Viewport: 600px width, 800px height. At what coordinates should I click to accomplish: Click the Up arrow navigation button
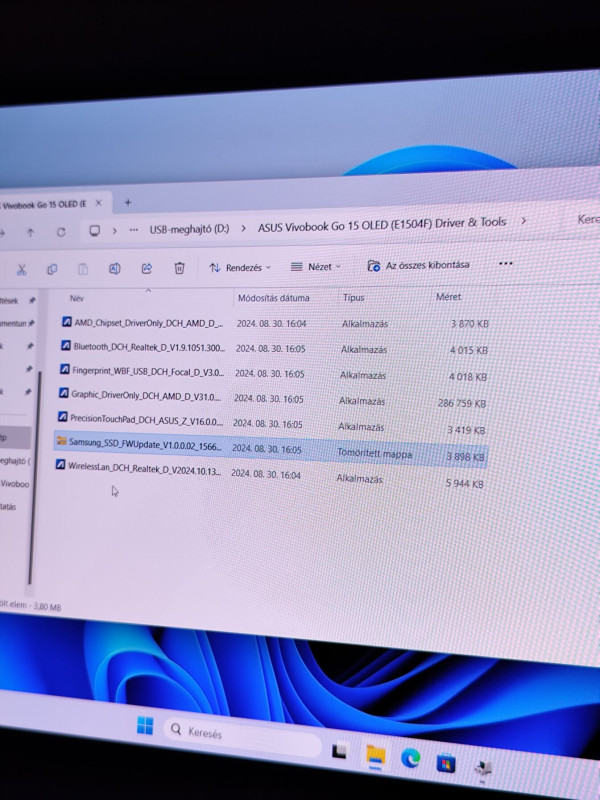click(x=31, y=233)
